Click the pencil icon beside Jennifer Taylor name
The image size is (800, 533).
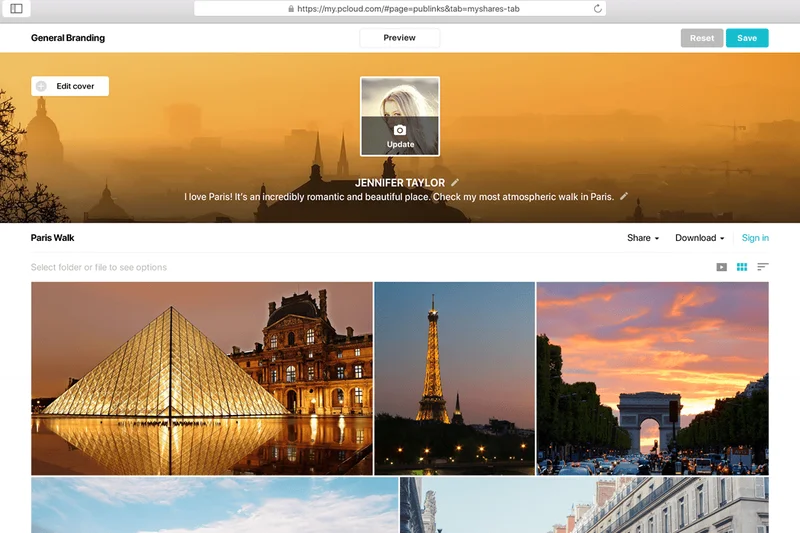455,183
